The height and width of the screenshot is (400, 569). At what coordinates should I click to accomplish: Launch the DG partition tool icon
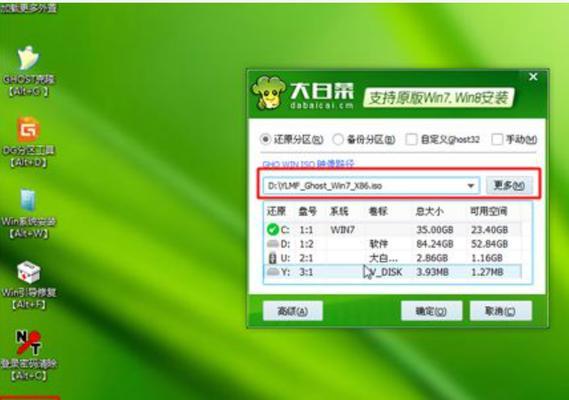point(28,129)
